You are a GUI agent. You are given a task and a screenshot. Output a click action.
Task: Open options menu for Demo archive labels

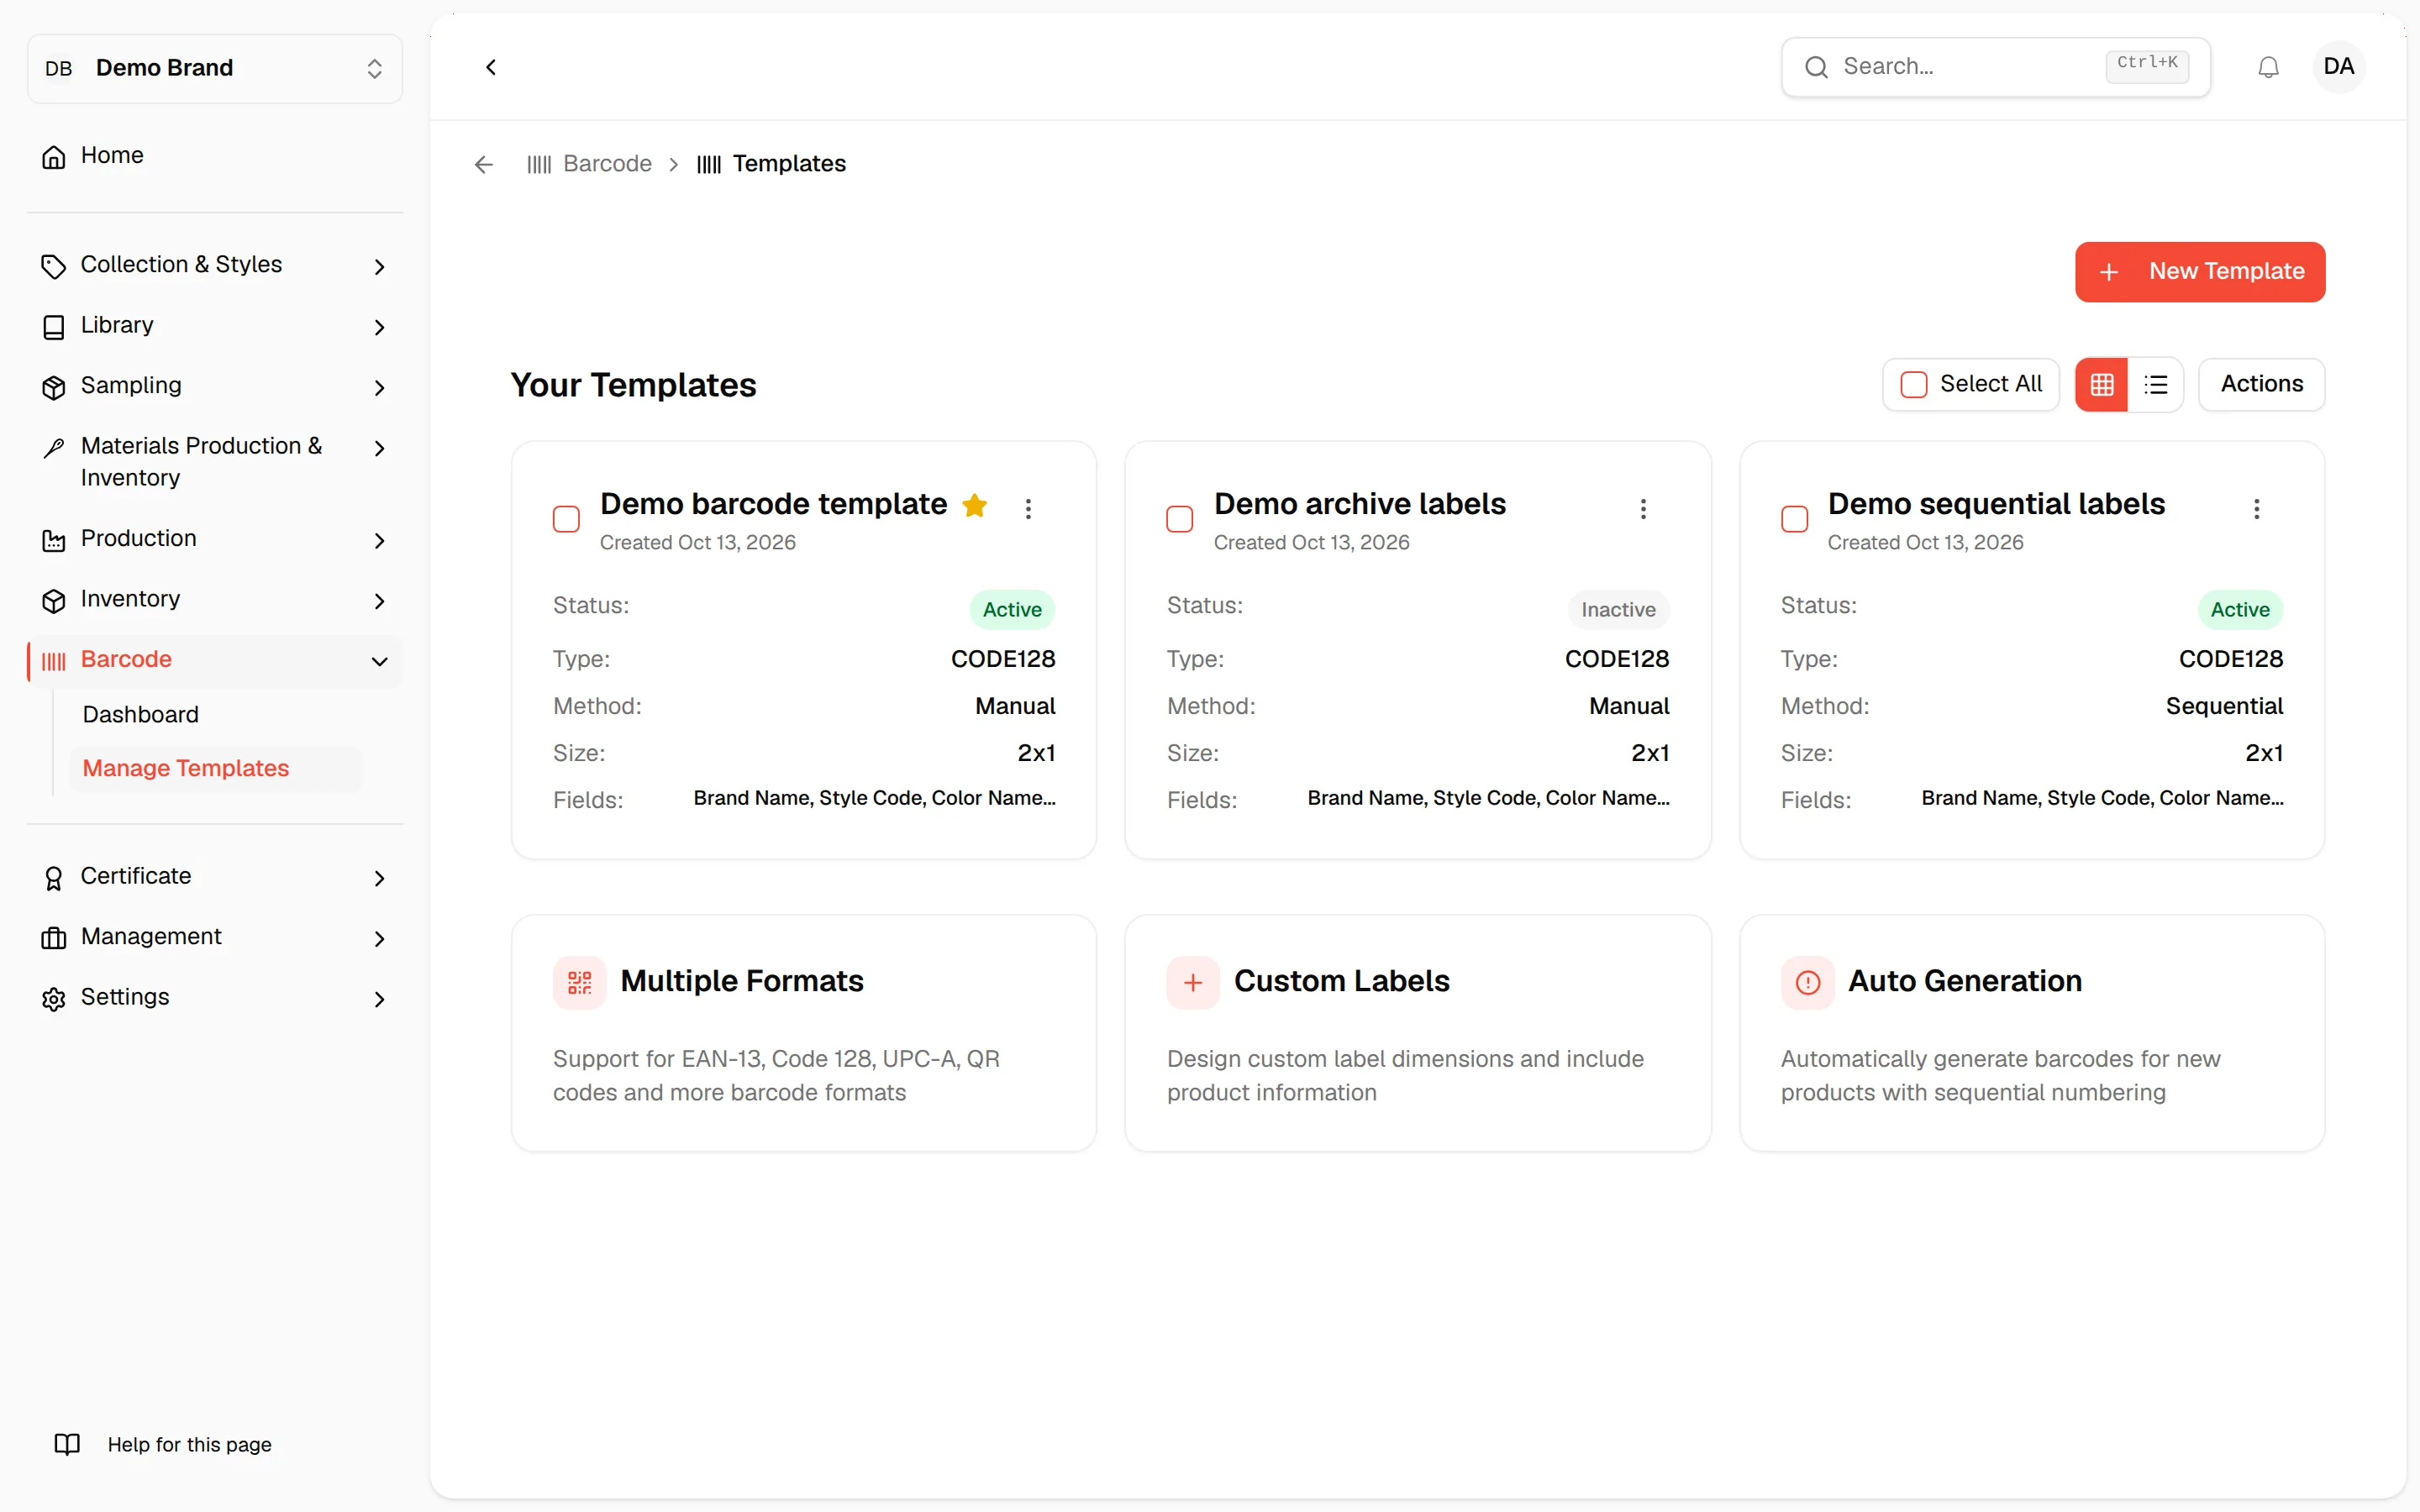(x=1643, y=508)
